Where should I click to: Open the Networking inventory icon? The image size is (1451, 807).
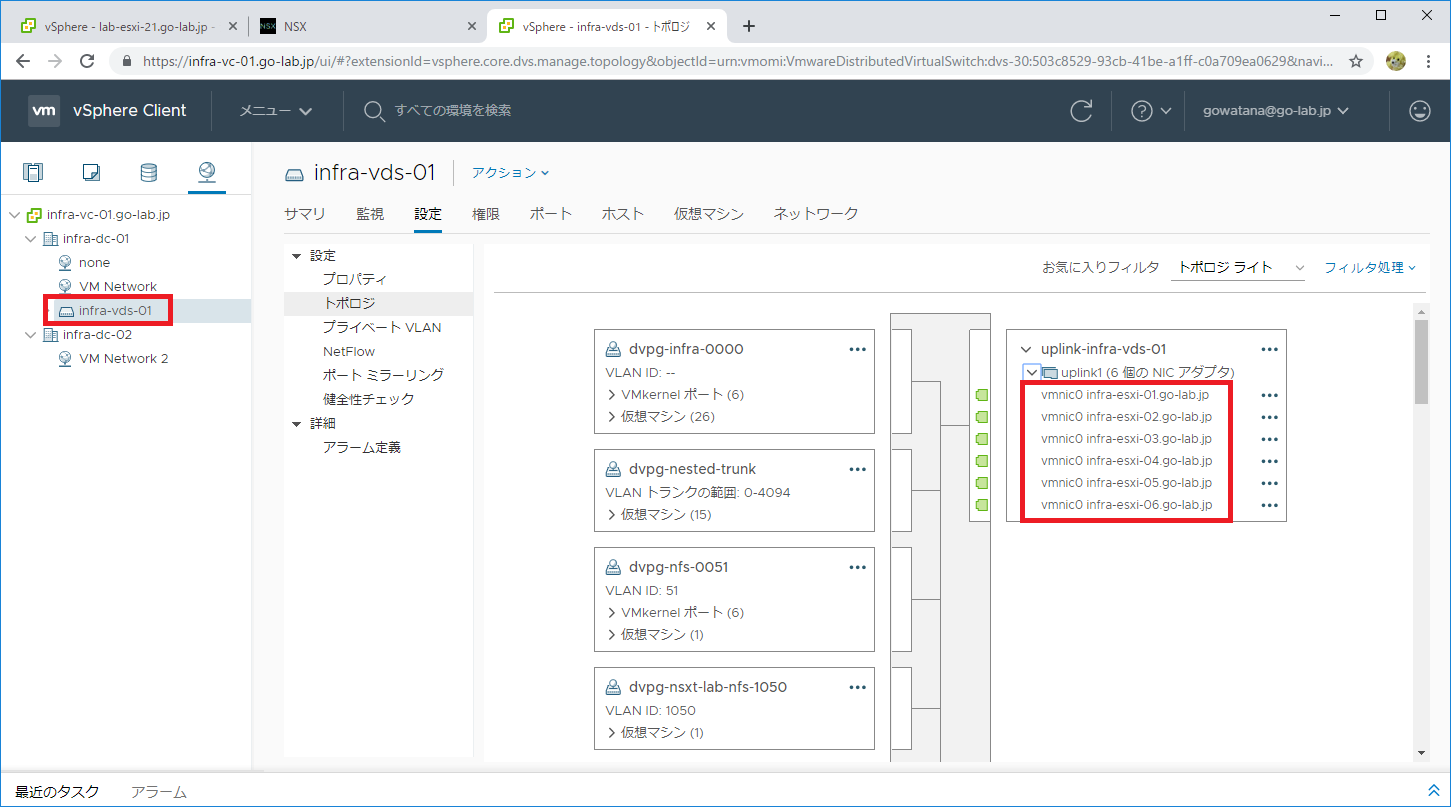206,172
